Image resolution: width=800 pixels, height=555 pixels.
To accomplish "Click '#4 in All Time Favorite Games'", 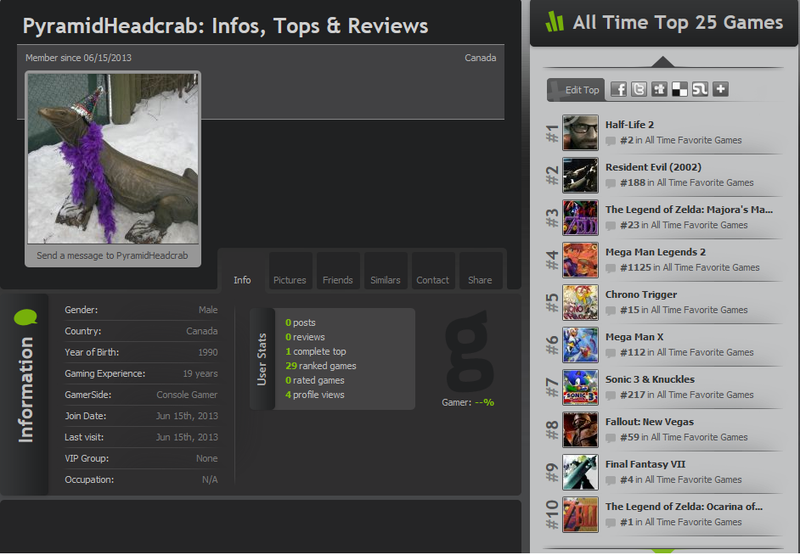I will point(681,480).
